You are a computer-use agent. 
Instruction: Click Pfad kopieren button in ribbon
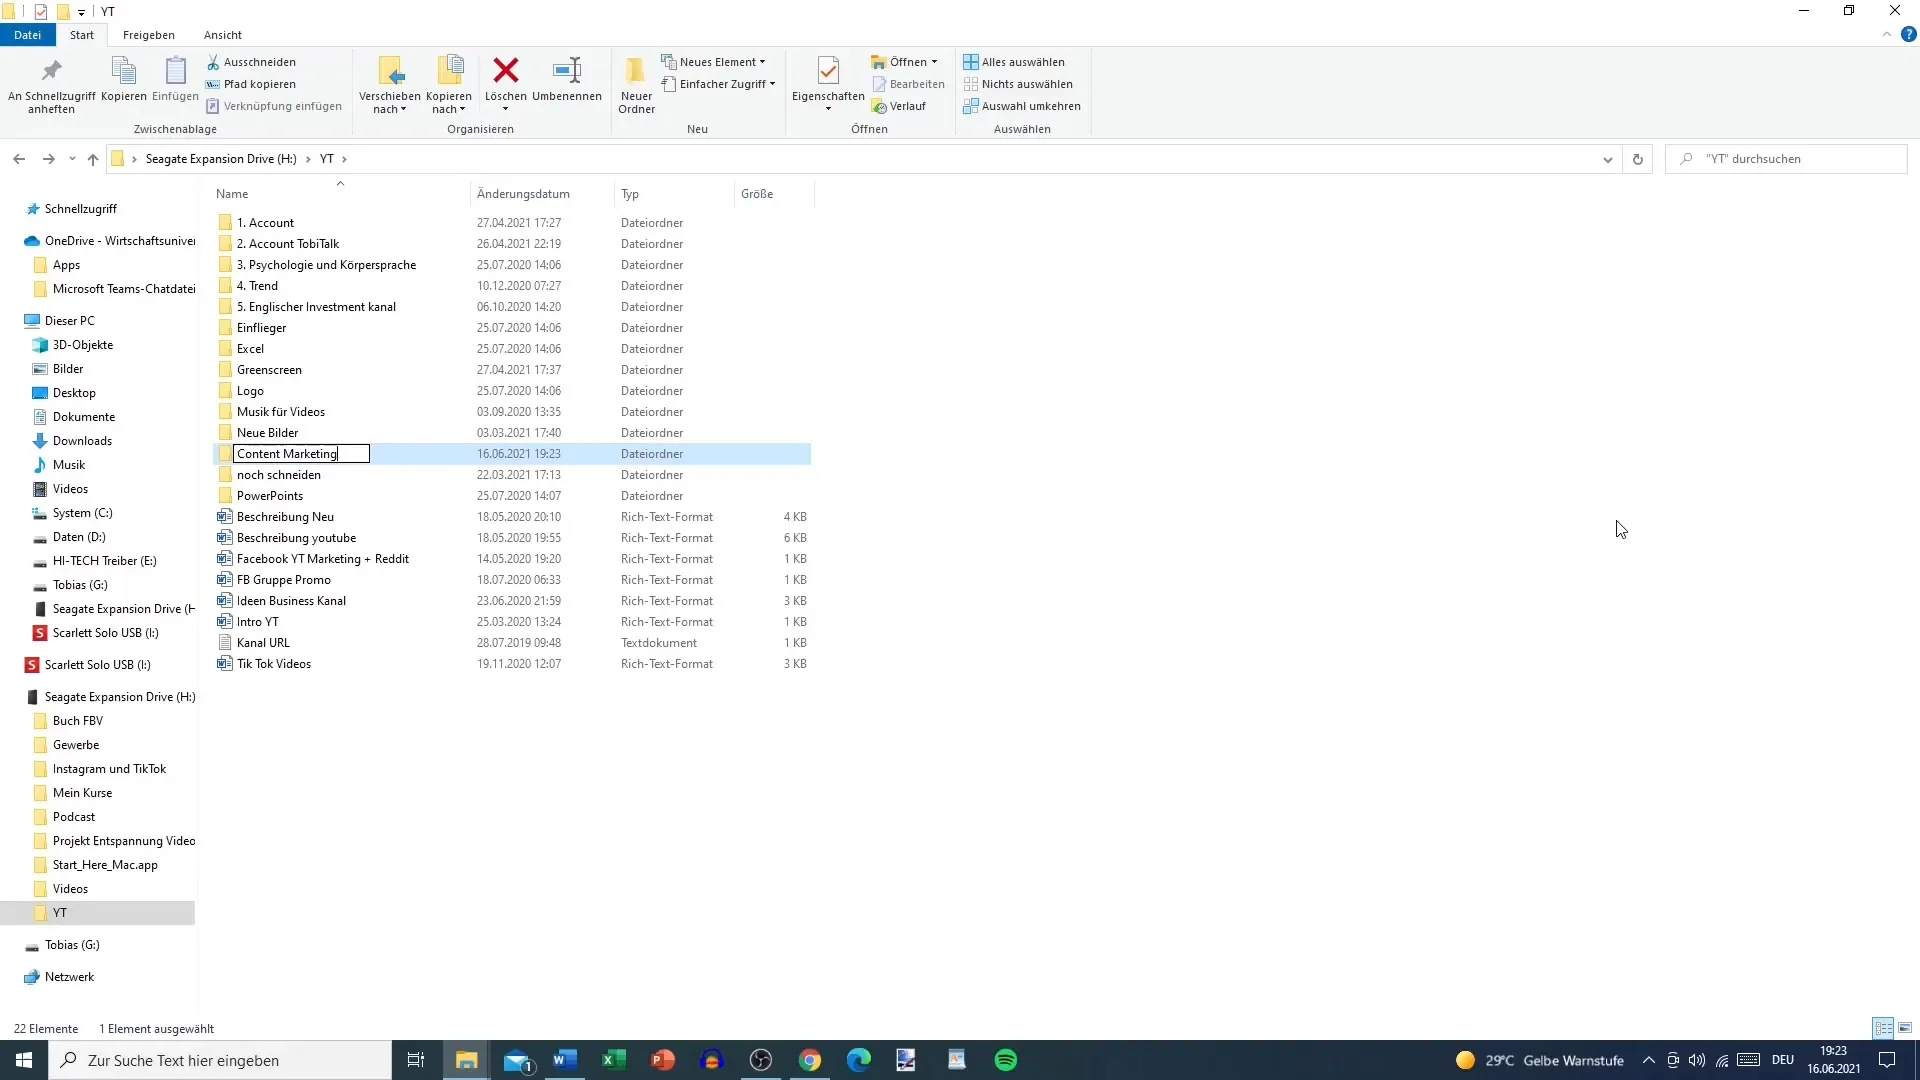click(260, 83)
